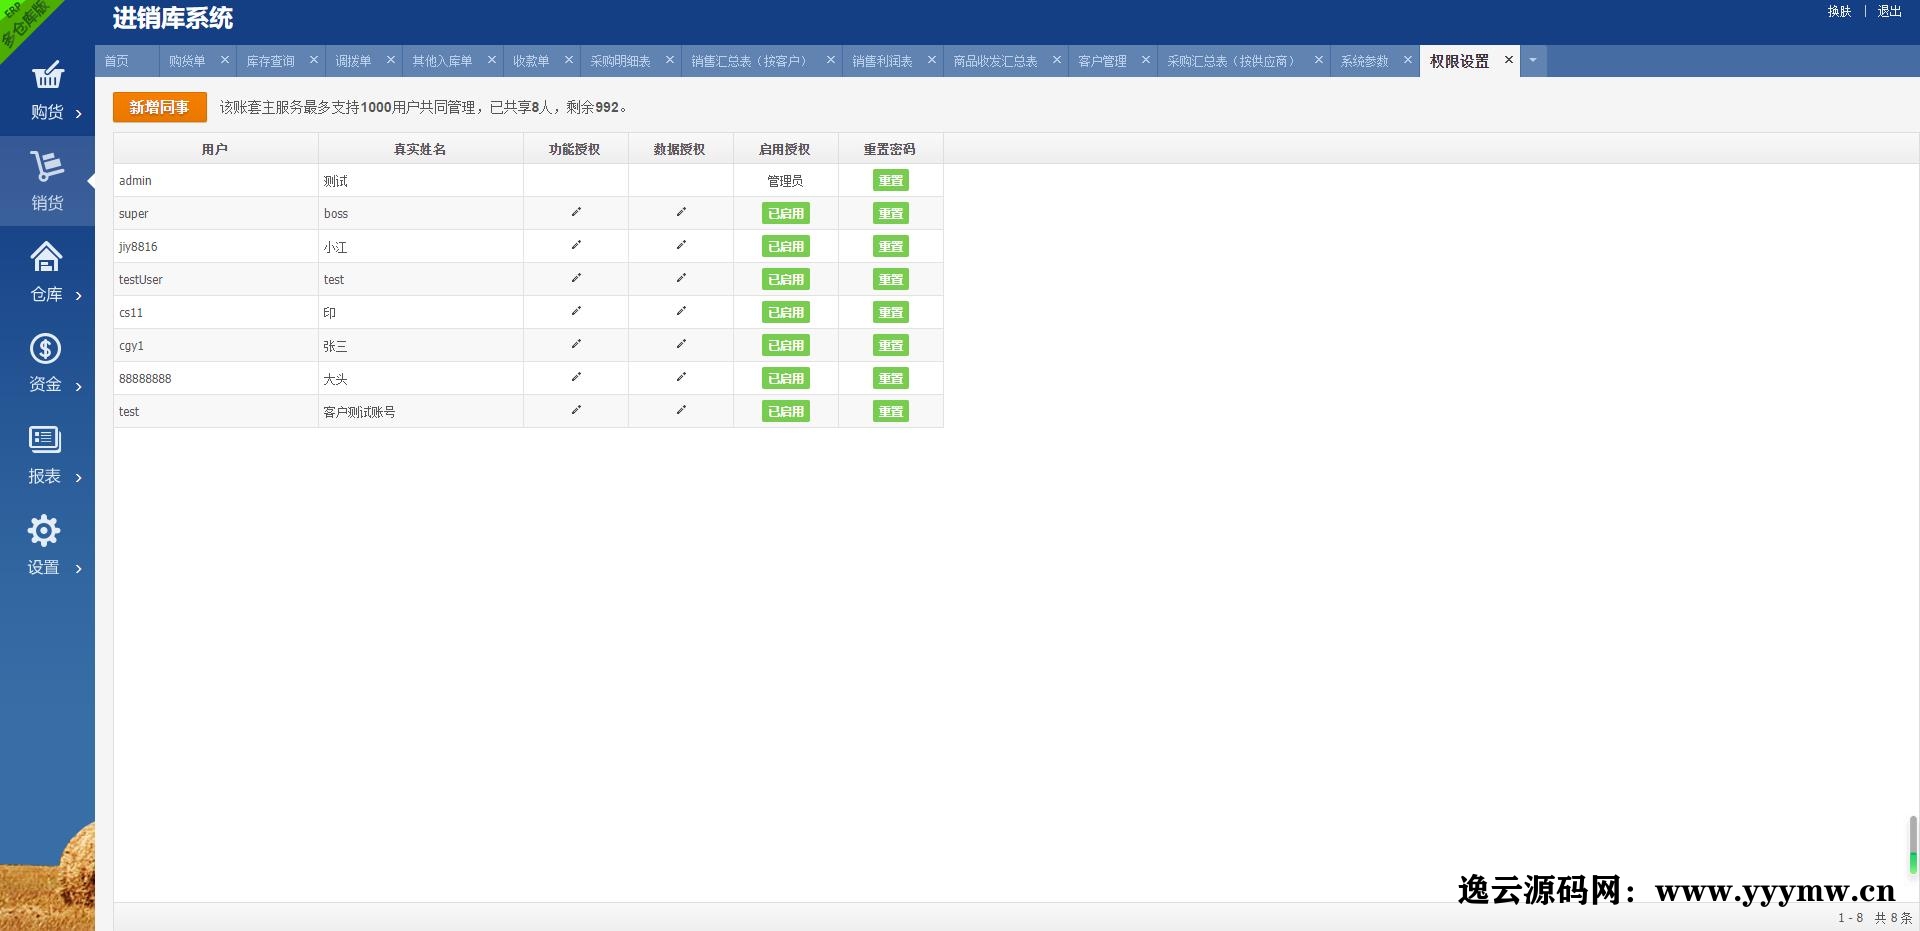Edit data permission for super
This screenshot has height=931, width=1920.
(x=681, y=212)
